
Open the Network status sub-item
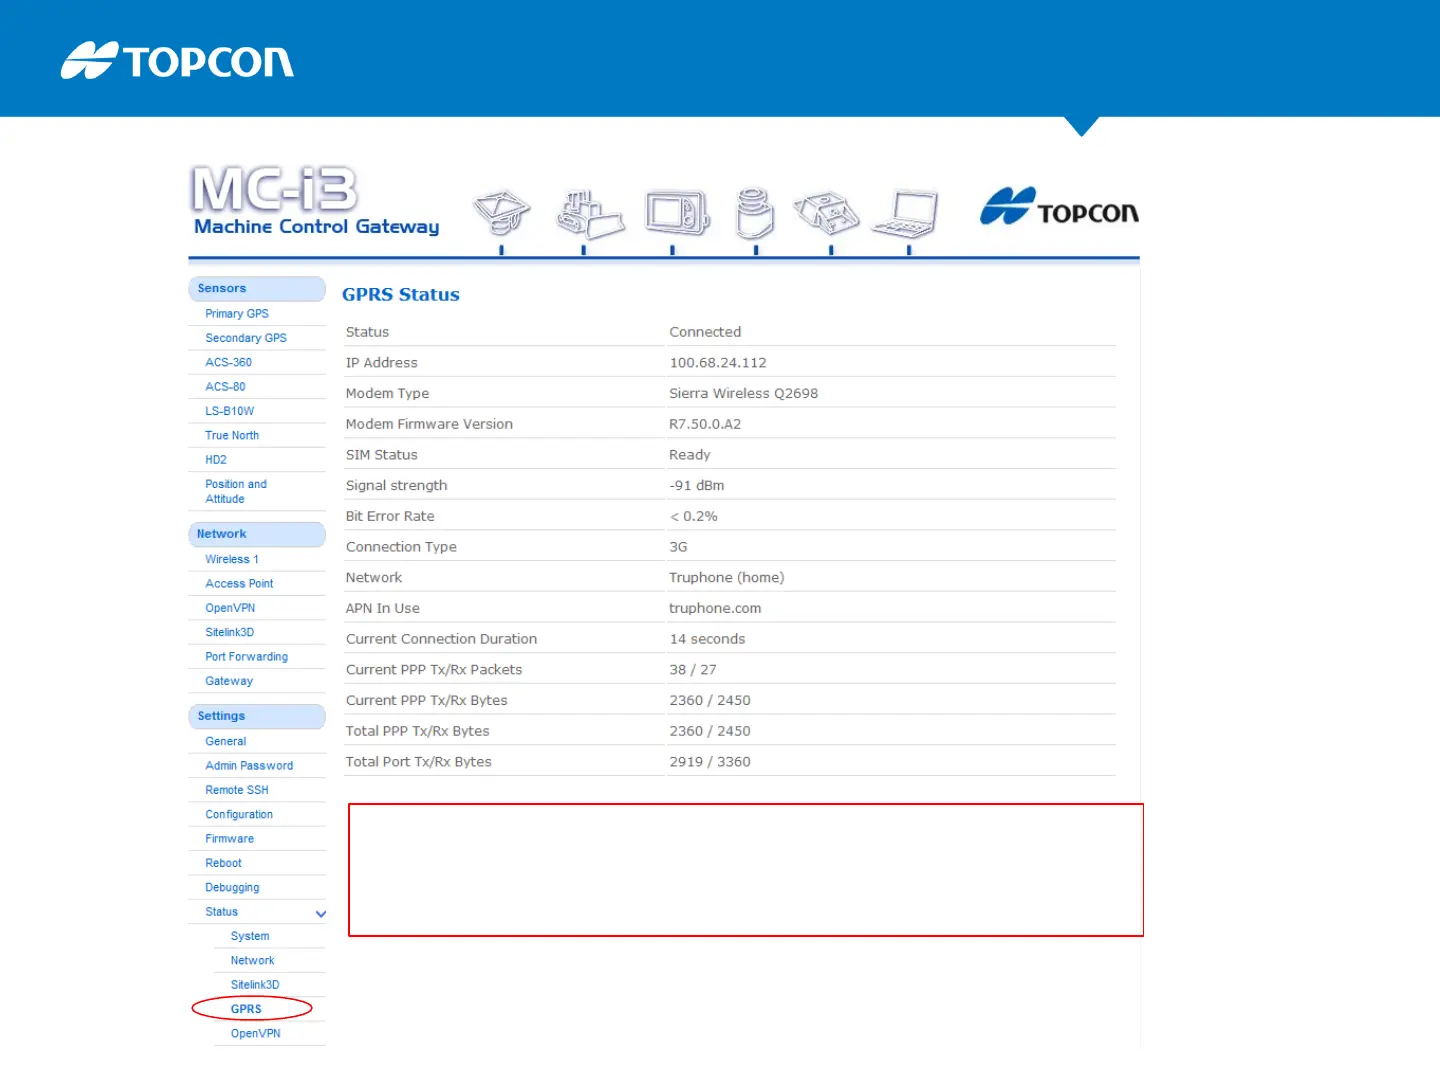click(x=252, y=960)
